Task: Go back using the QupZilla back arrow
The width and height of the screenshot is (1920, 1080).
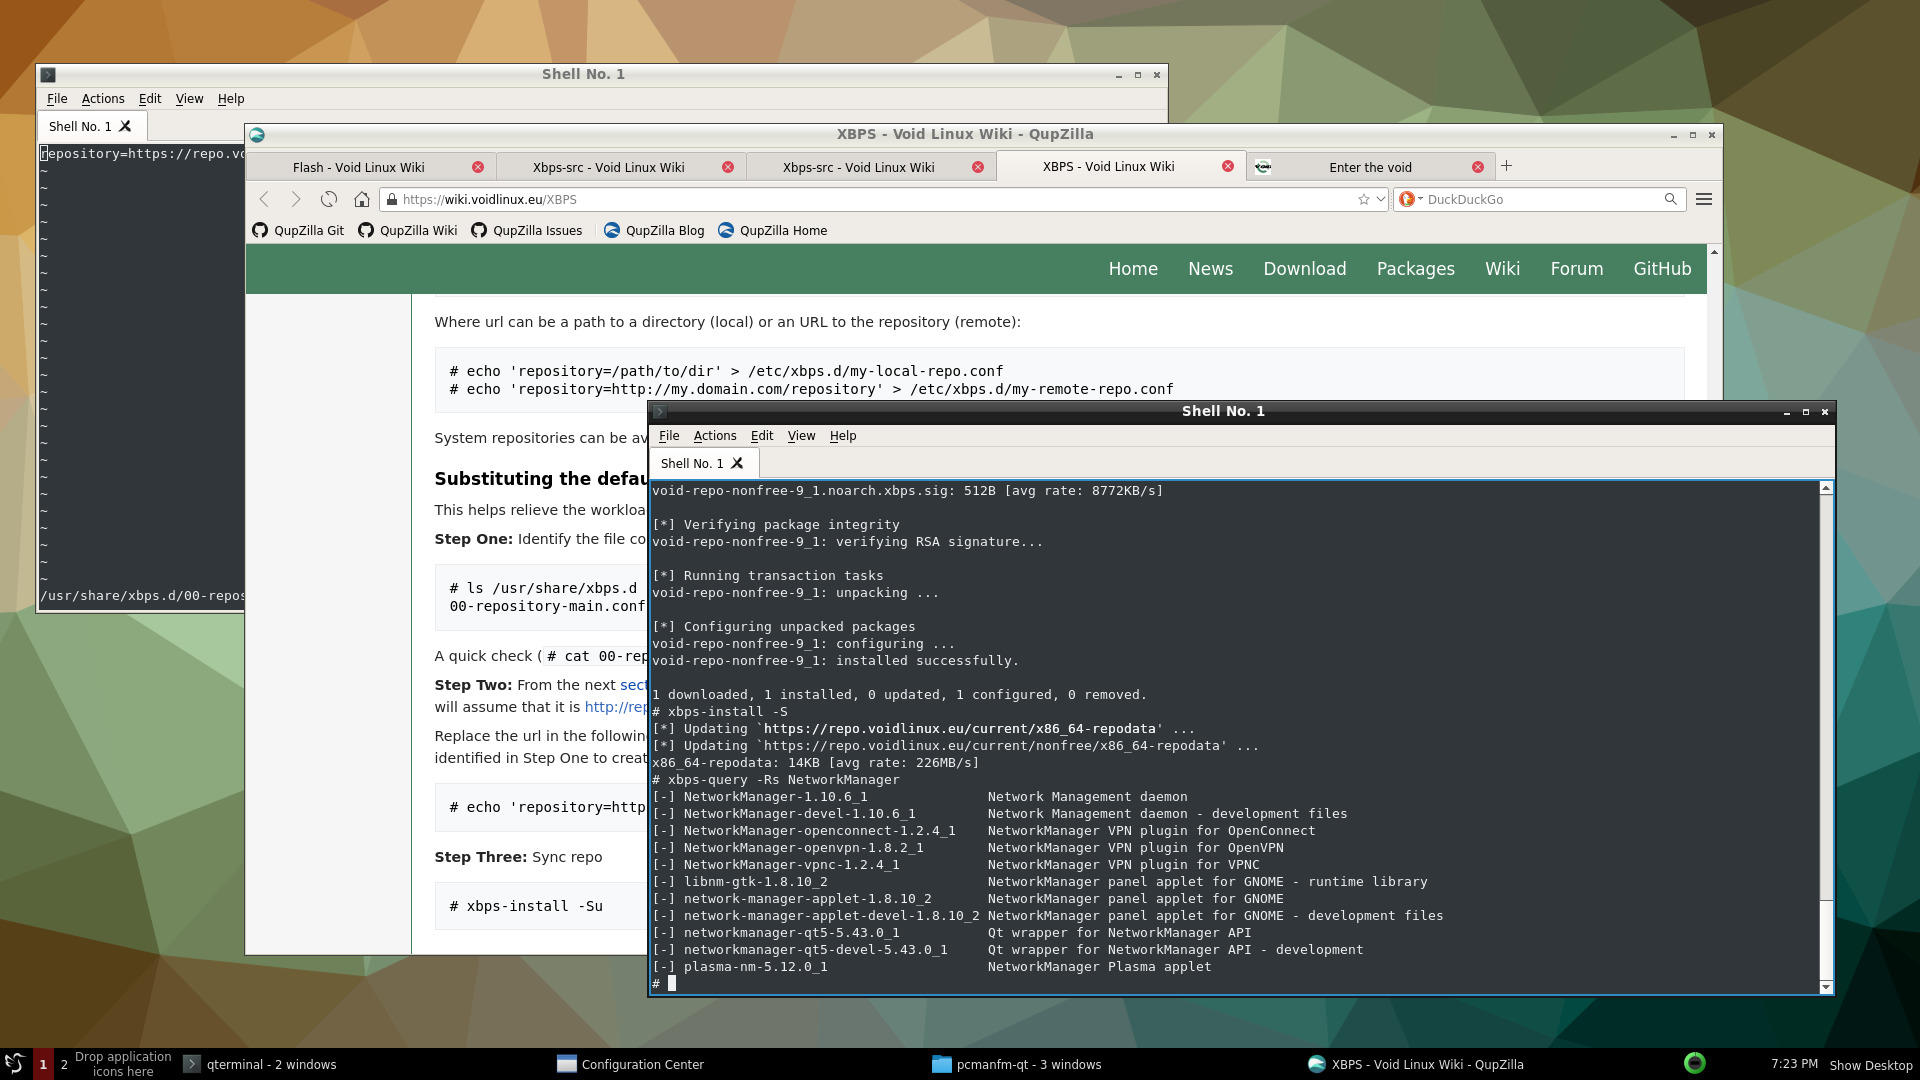Action: click(264, 199)
